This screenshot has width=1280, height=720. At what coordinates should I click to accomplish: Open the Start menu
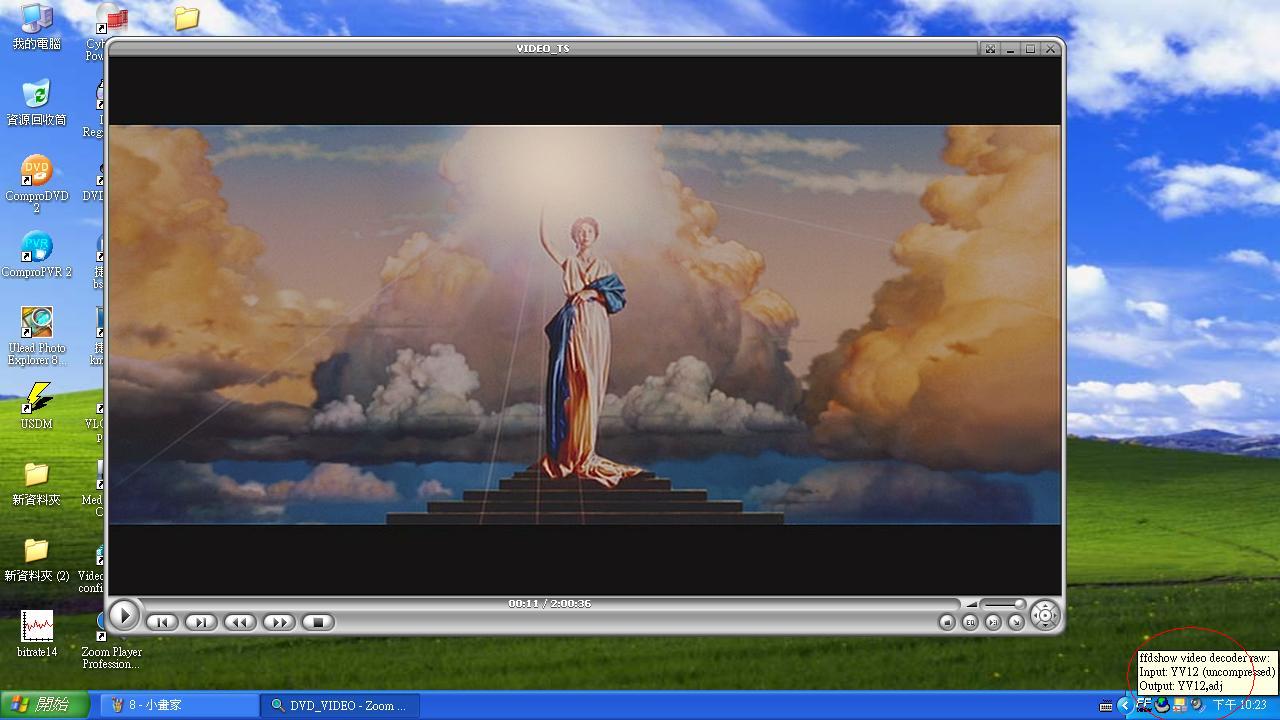[x=40, y=705]
